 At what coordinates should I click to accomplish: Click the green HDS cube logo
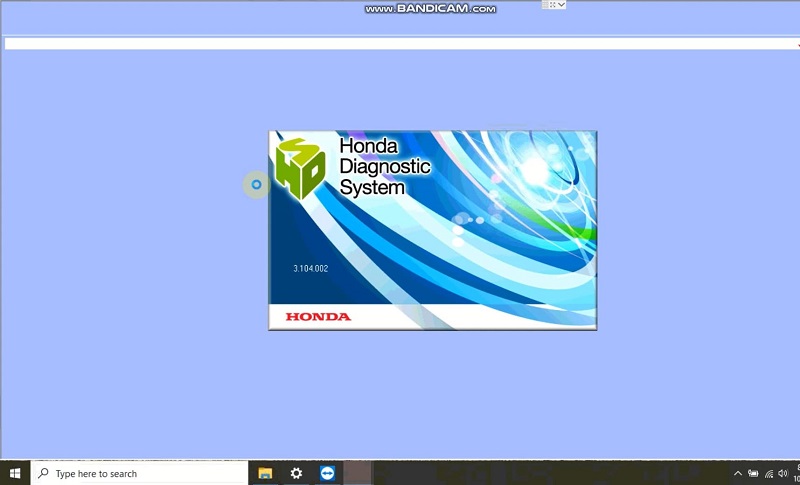[x=301, y=168]
